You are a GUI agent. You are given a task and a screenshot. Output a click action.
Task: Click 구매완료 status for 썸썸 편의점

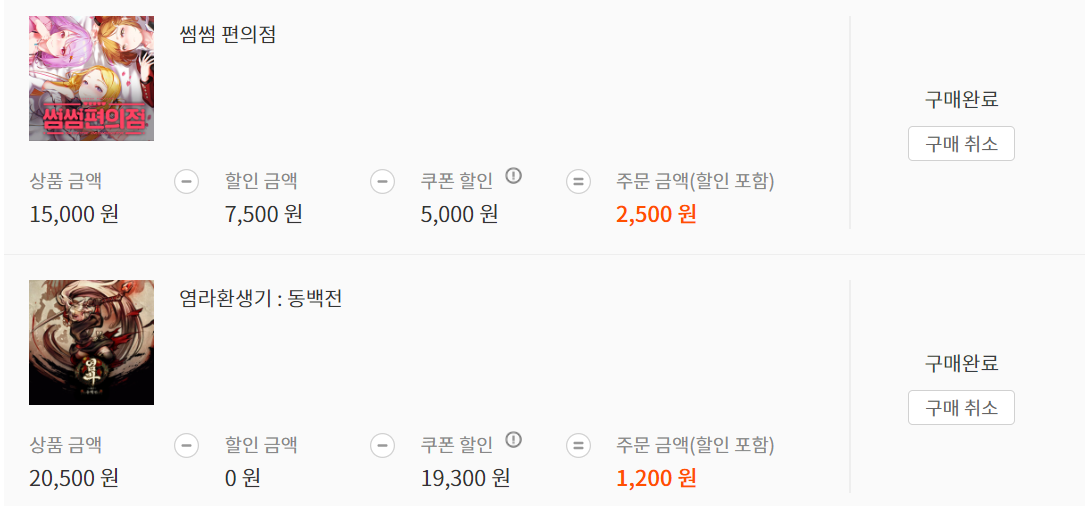click(961, 99)
